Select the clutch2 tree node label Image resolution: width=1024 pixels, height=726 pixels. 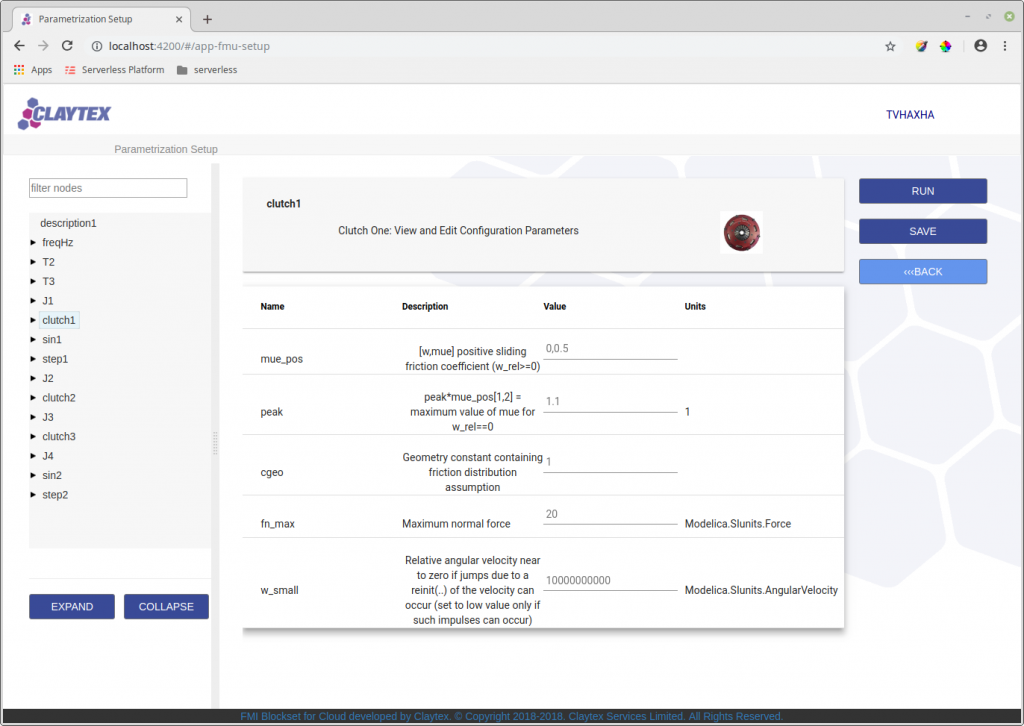pyautogui.click(x=59, y=398)
